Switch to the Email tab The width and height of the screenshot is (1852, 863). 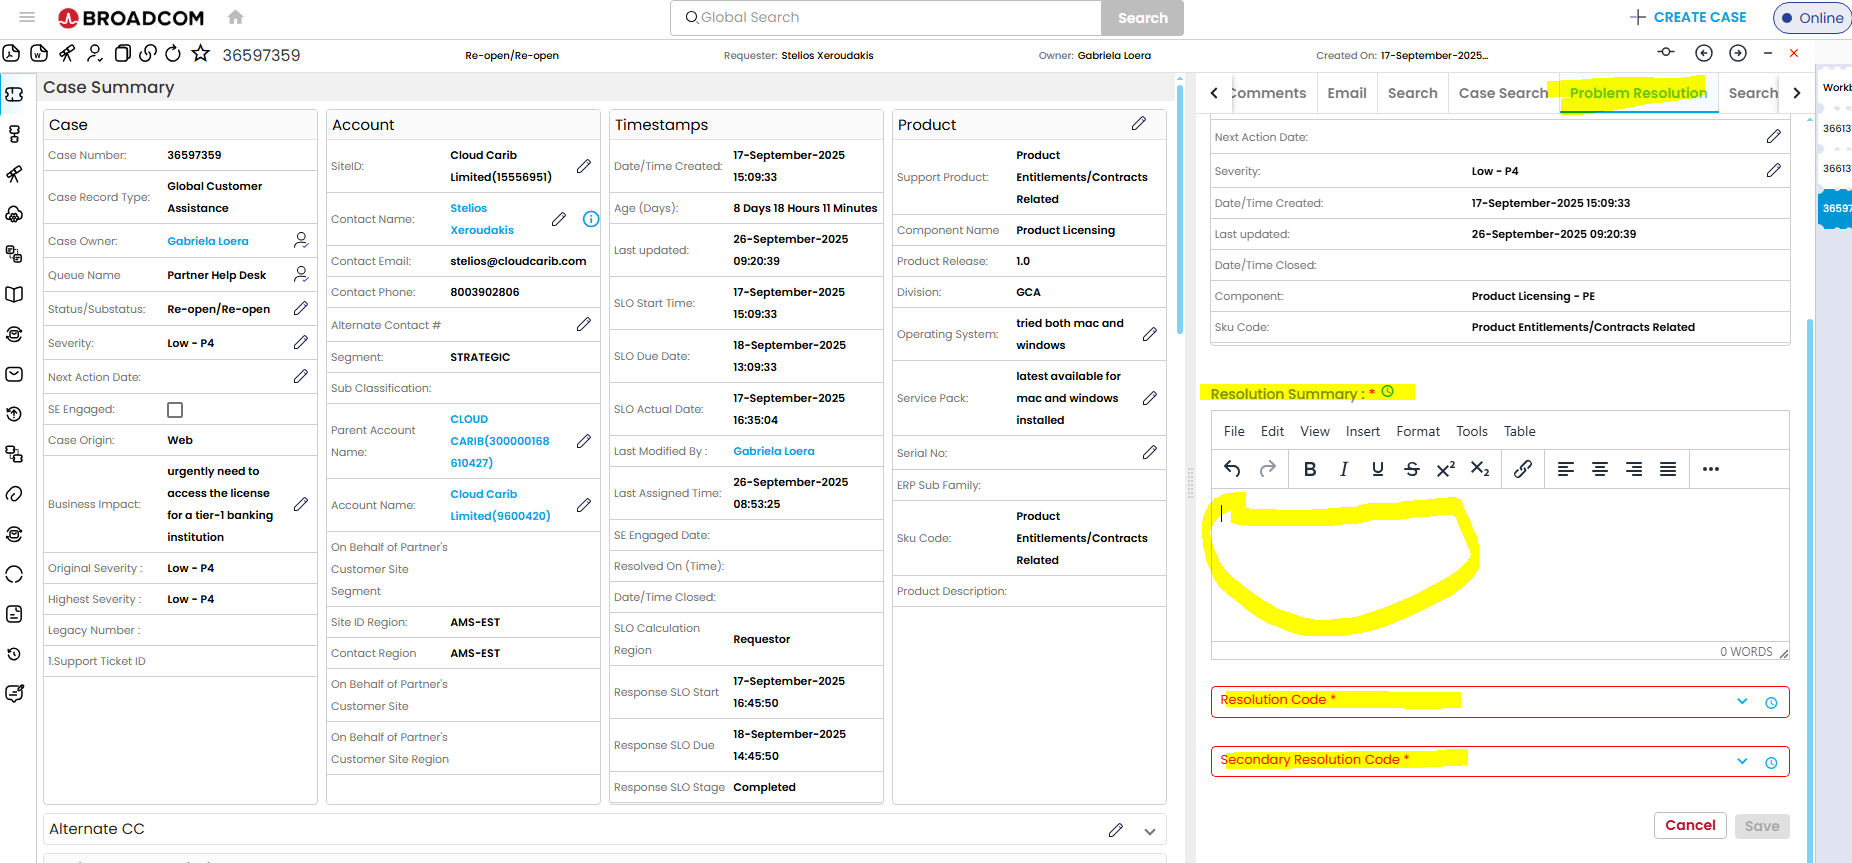(1347, 93)
